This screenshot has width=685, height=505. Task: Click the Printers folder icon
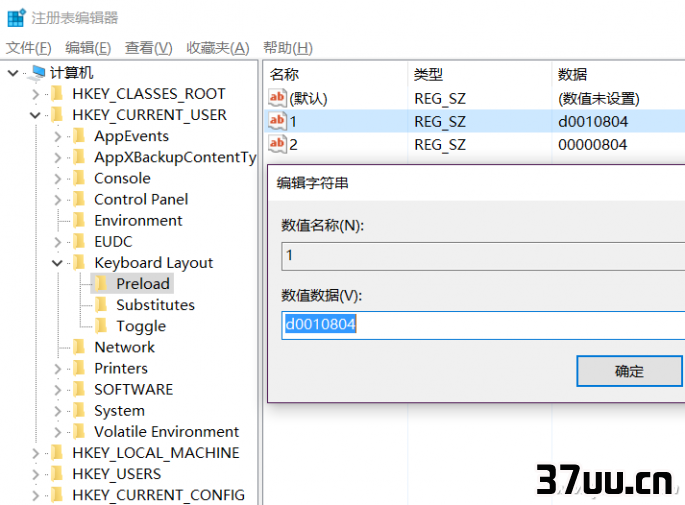click(79, 368)
